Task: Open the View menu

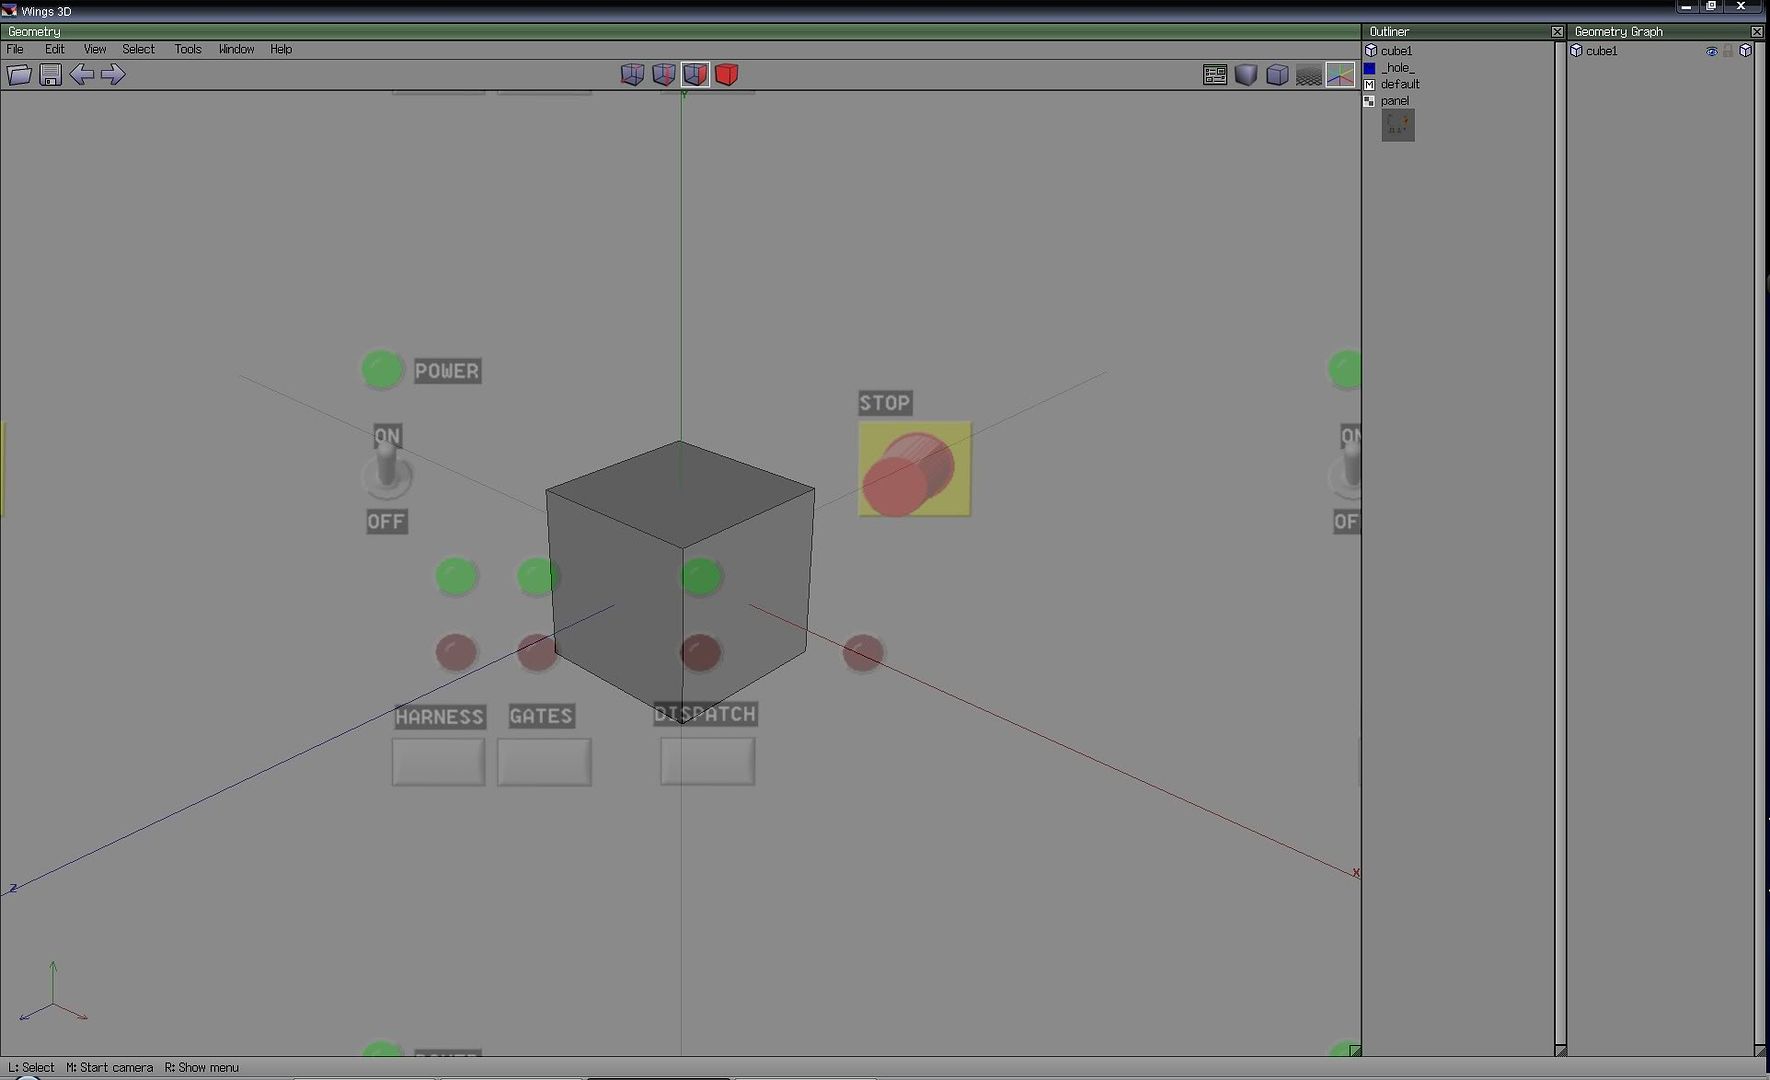Action: [x=95, y=49]
